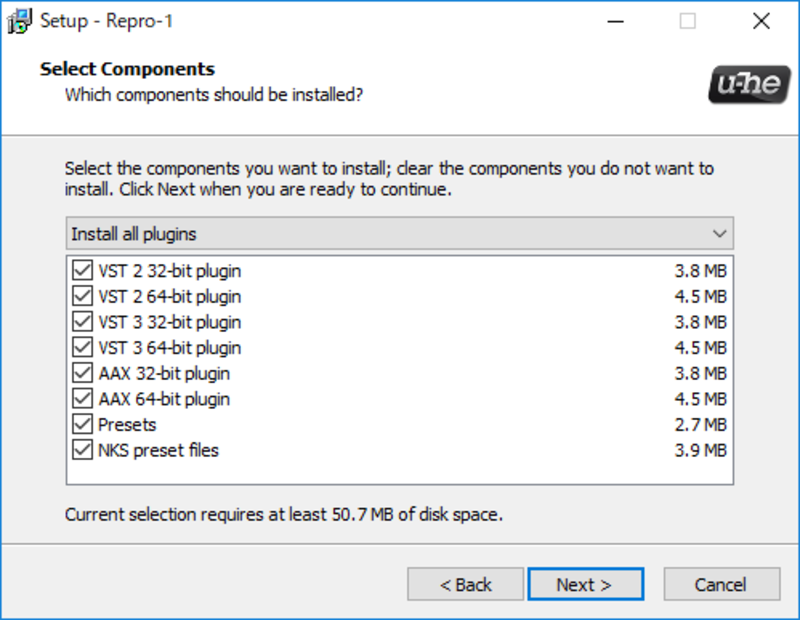Uncheck VST 2 32-bit plugin checkbox
The height and width of the screenshot is (620, 800).
point(82,270)
